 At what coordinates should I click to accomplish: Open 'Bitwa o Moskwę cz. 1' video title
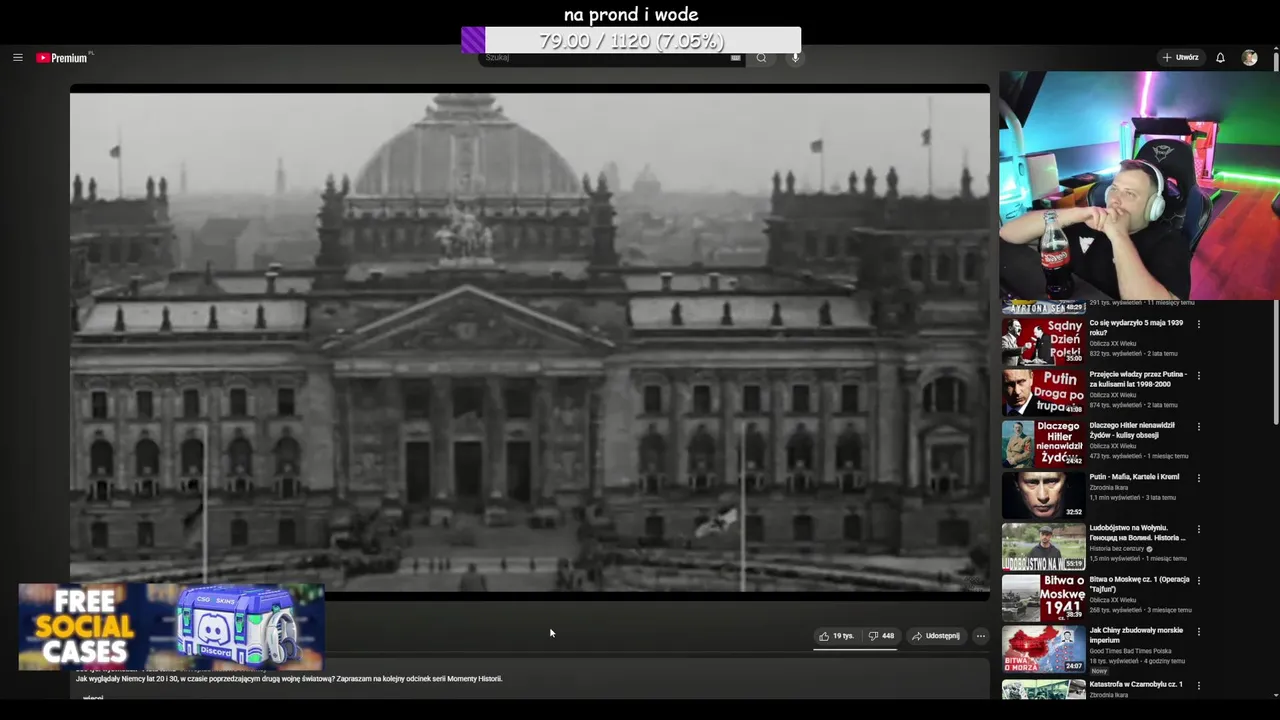tap(1139, 584)
